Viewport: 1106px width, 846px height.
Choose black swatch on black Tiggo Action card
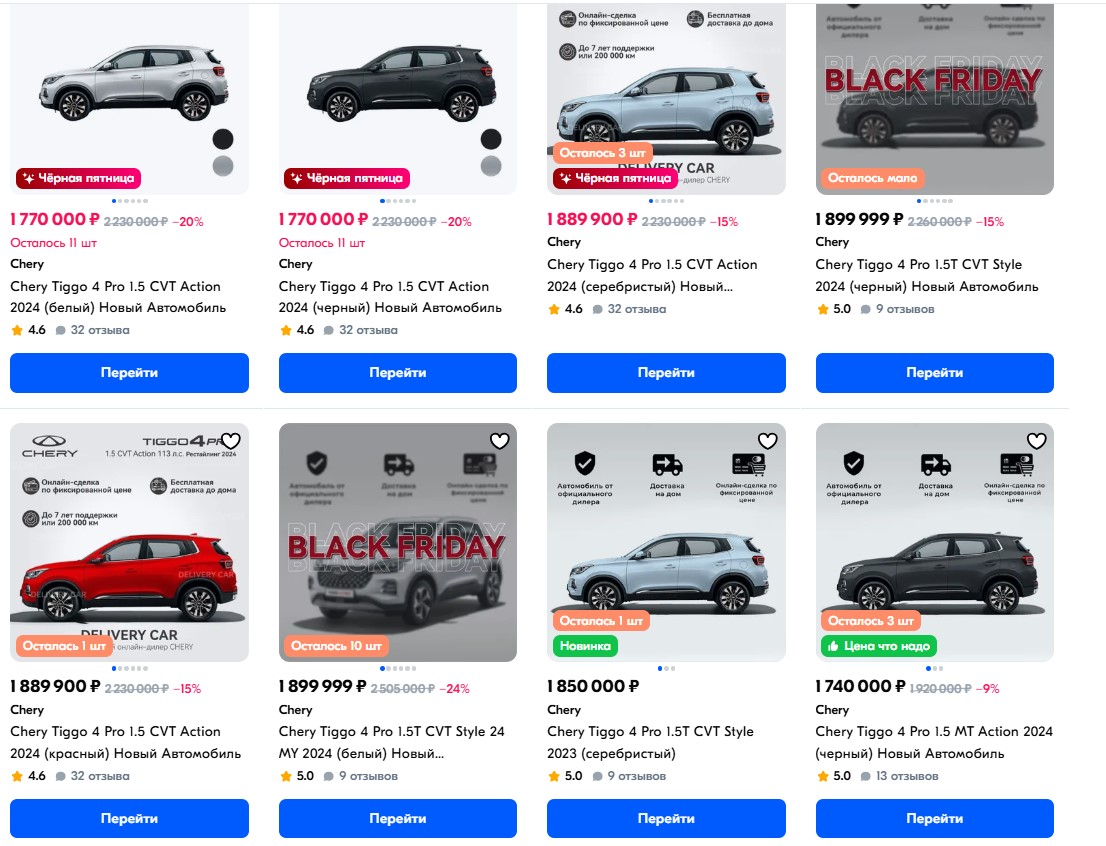click(491, 139)
